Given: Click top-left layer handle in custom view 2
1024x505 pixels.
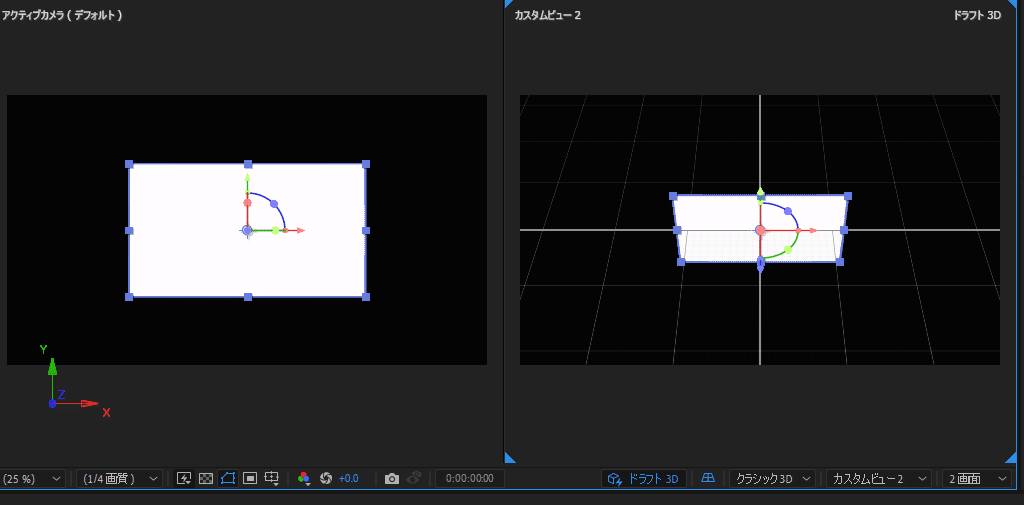Looking at the screenshot, I should point(674,196).
